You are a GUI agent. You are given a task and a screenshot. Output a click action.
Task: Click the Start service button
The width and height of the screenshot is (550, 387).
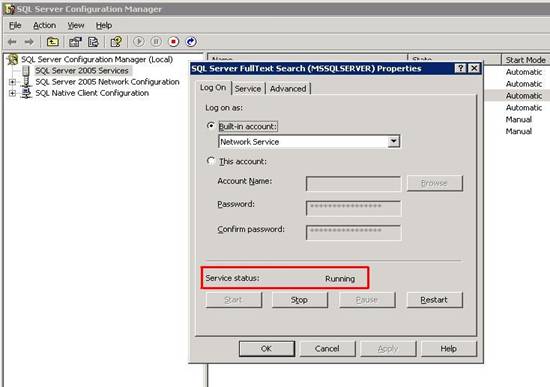point(234,300)
